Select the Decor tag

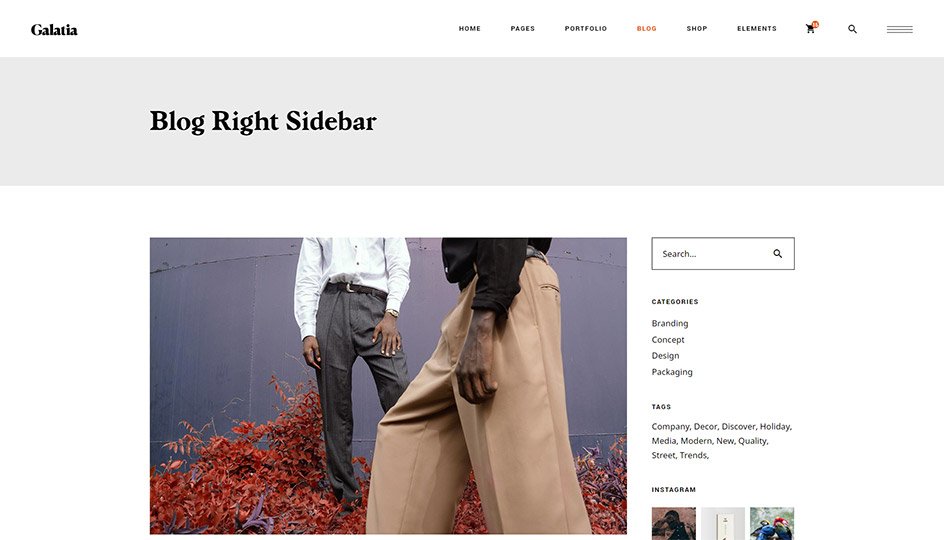coord(706,426)
